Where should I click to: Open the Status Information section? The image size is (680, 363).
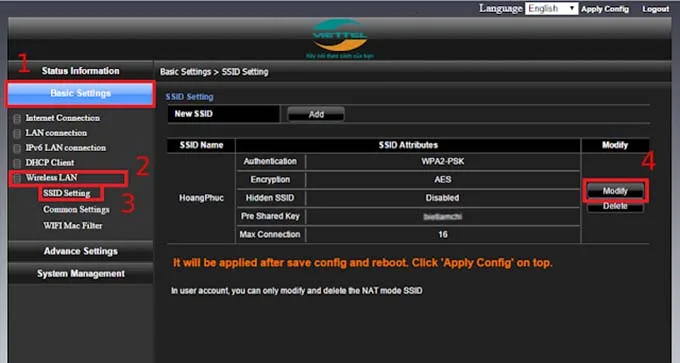(x=81, y=71)
